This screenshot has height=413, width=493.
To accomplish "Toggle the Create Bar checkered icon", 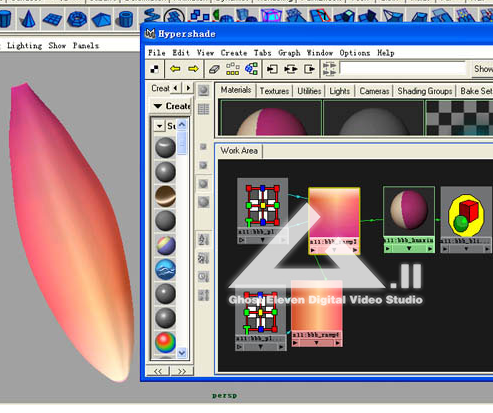I will click(x=155, y=69).
